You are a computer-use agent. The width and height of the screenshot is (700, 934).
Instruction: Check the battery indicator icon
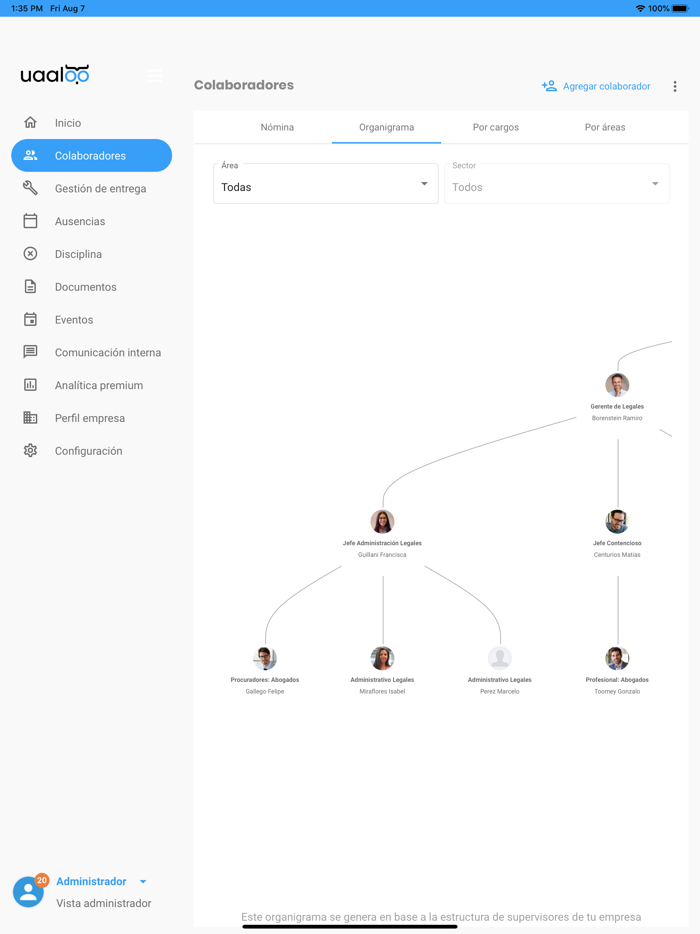[x=680, y=8]
